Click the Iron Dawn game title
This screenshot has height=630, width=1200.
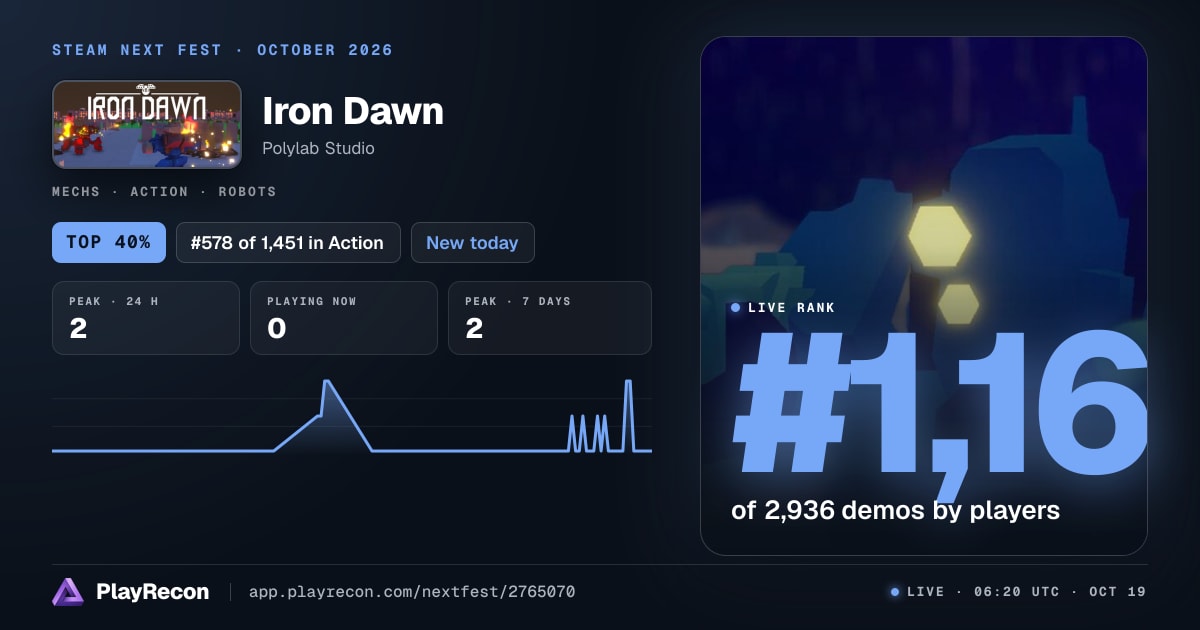pyautogui.click(x=353, y=111)
